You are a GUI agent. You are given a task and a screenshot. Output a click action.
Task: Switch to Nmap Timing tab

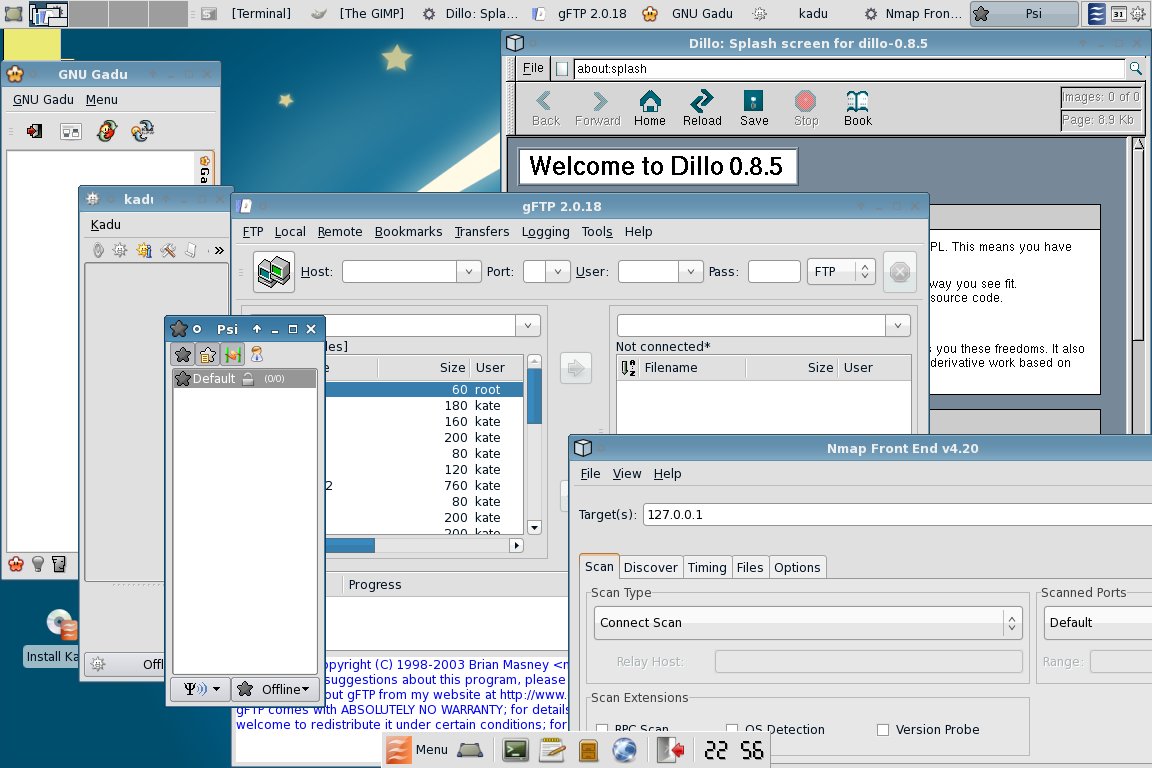[707, 567]
